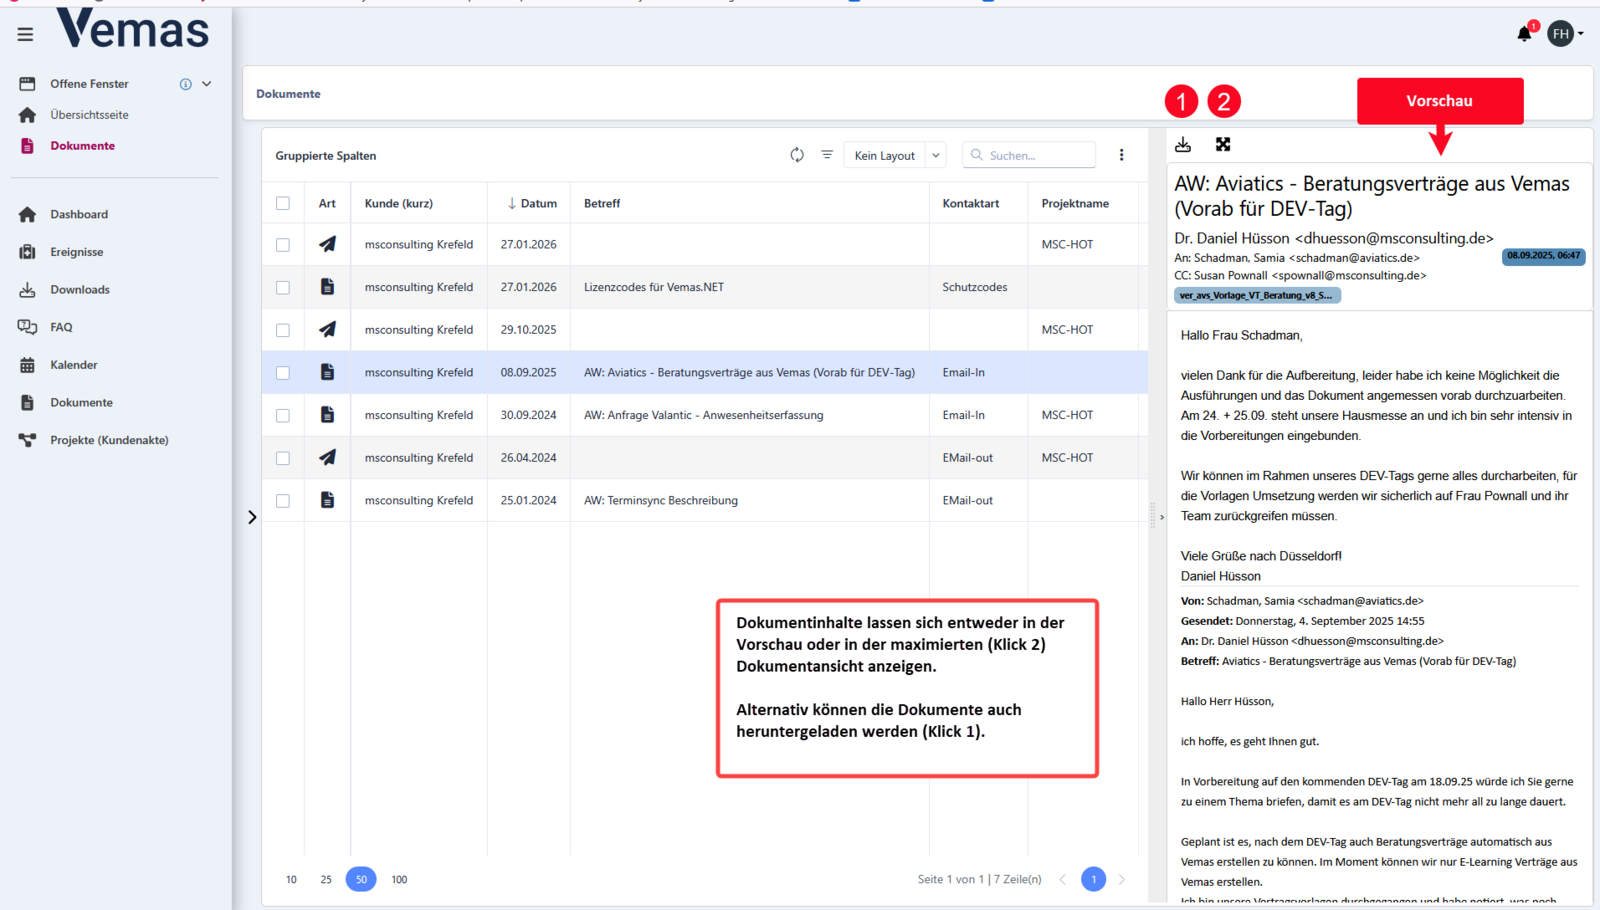Refresh the documents table
The image size is (1600, 910).
tap(797, 155)
